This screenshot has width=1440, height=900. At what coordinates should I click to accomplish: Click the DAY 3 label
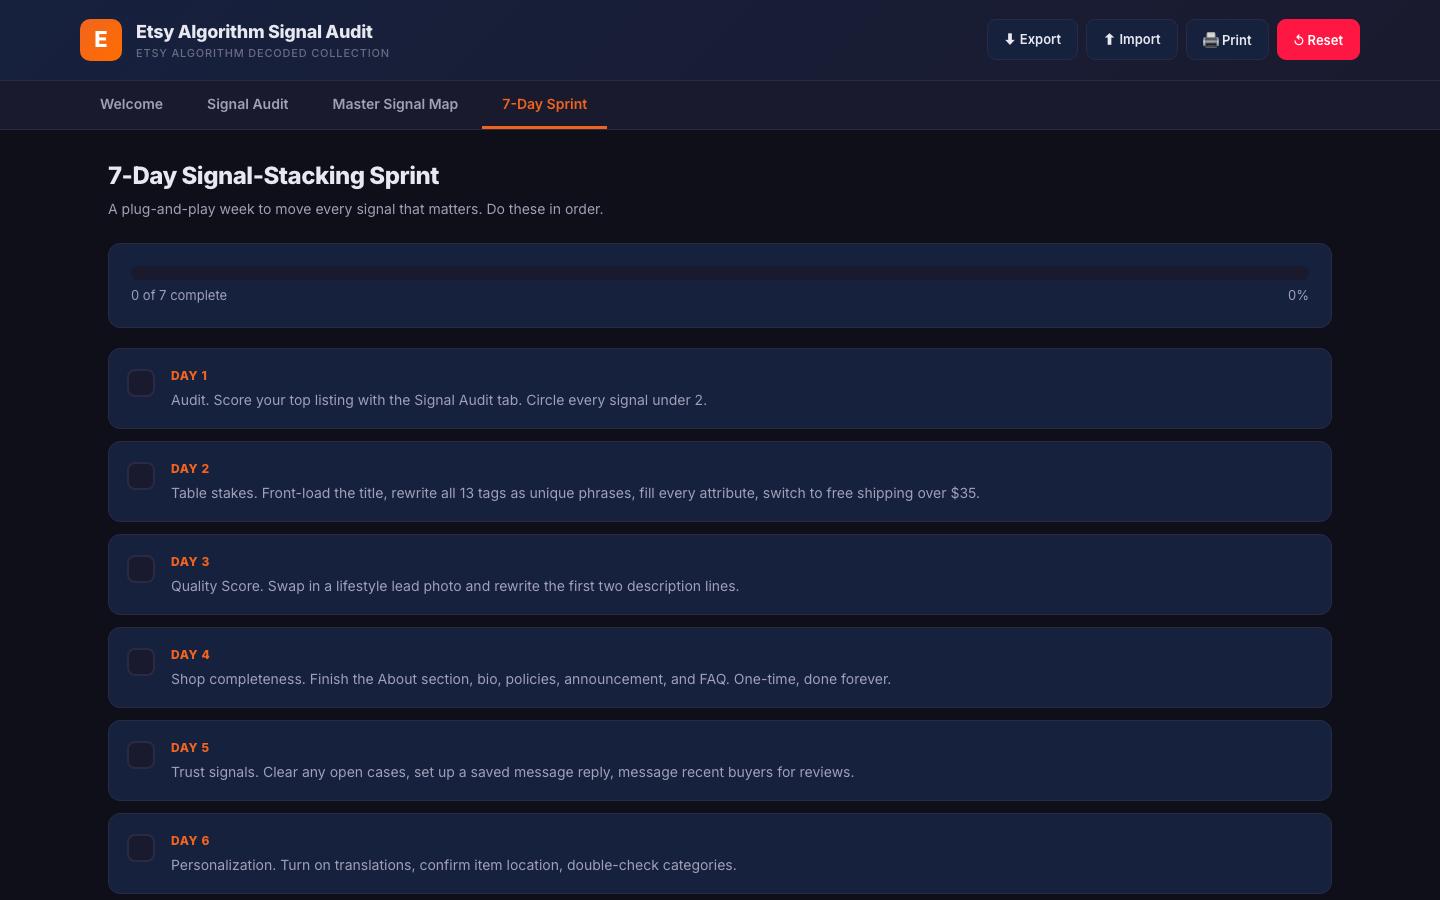tap(190, 561)
